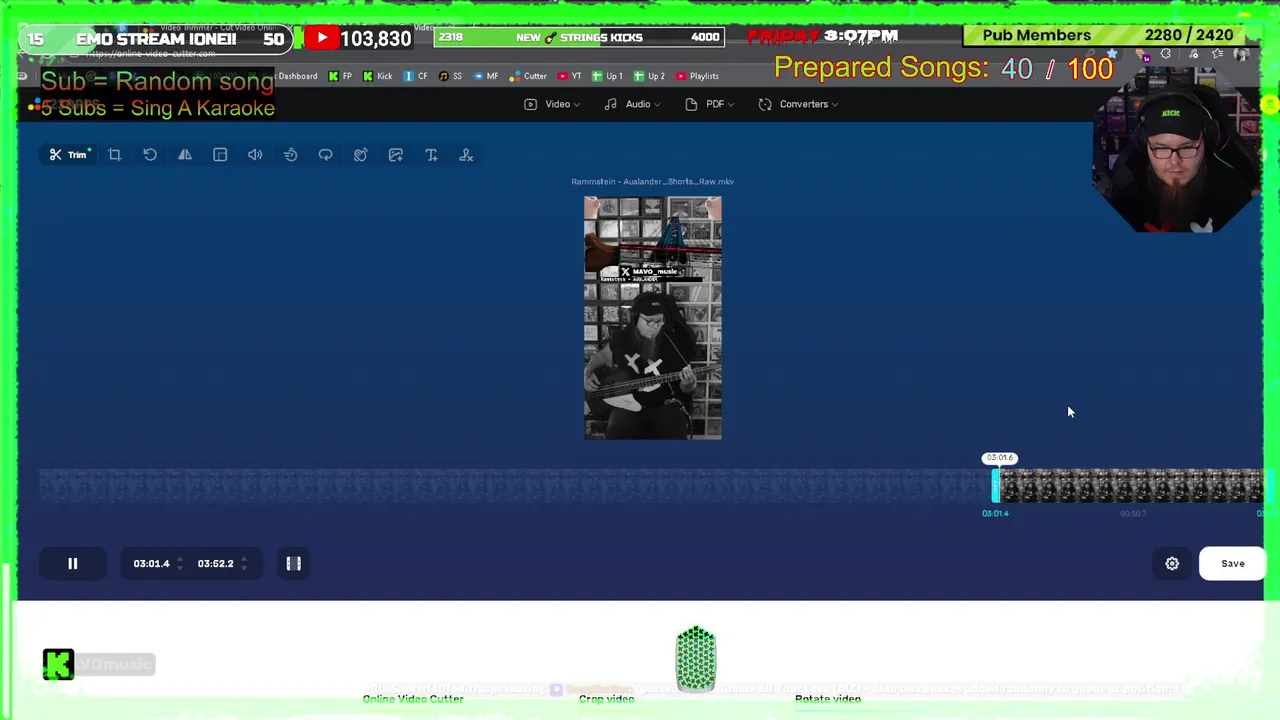Pause the video playback
The width and height of the screenshot is (1280, 720).
pos(72,564)
